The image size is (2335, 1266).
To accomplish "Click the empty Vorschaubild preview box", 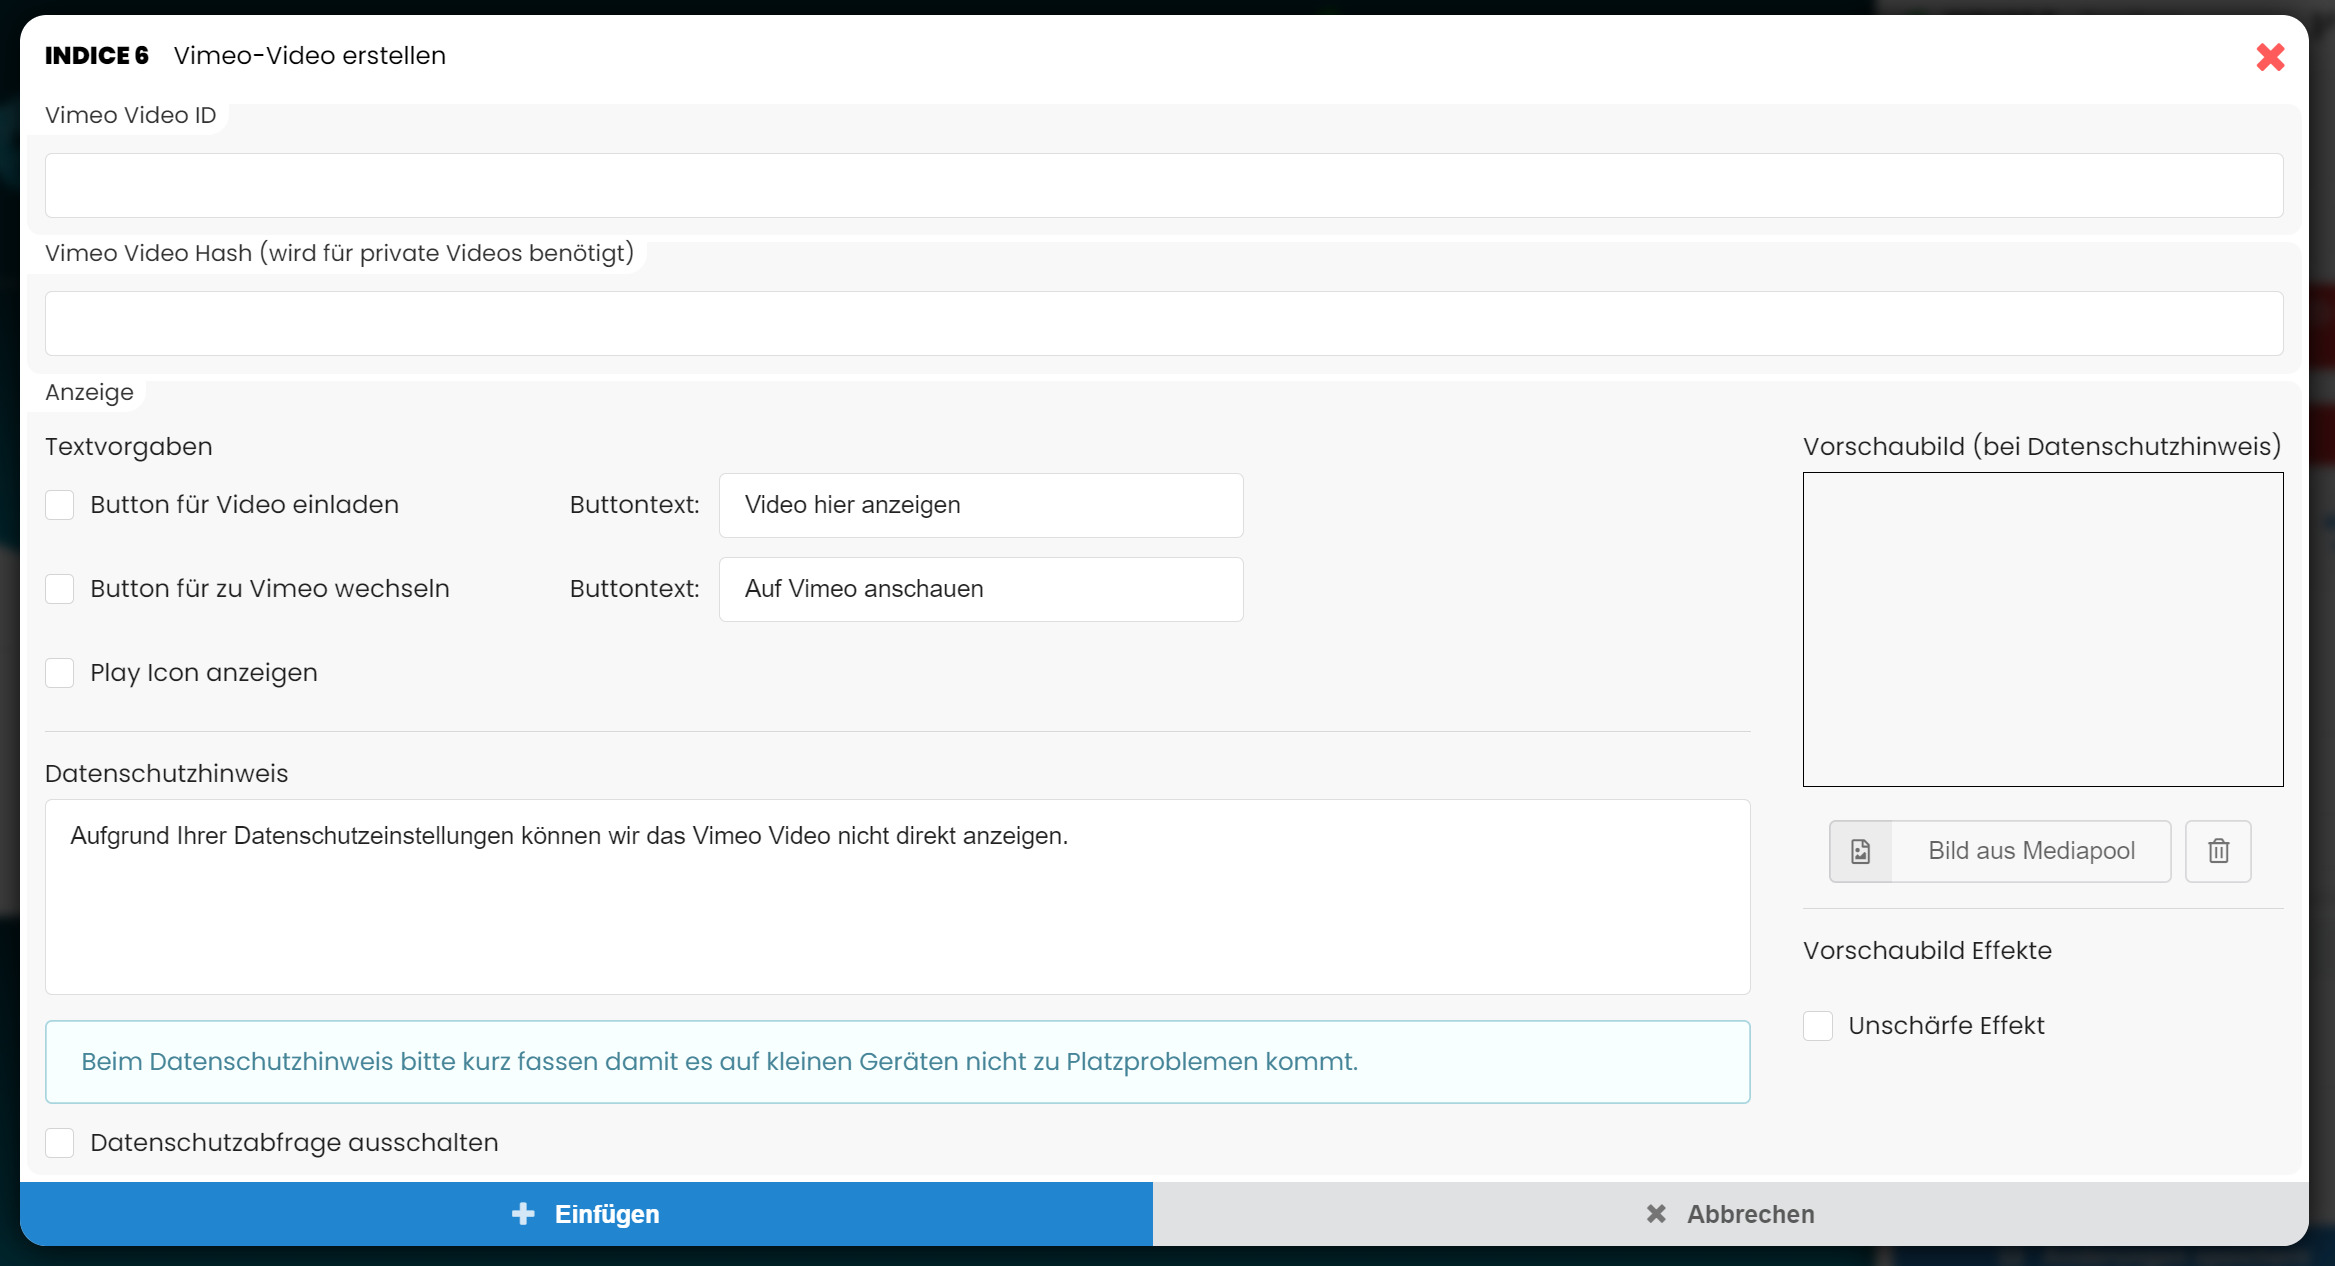I will coord(2043,629).
